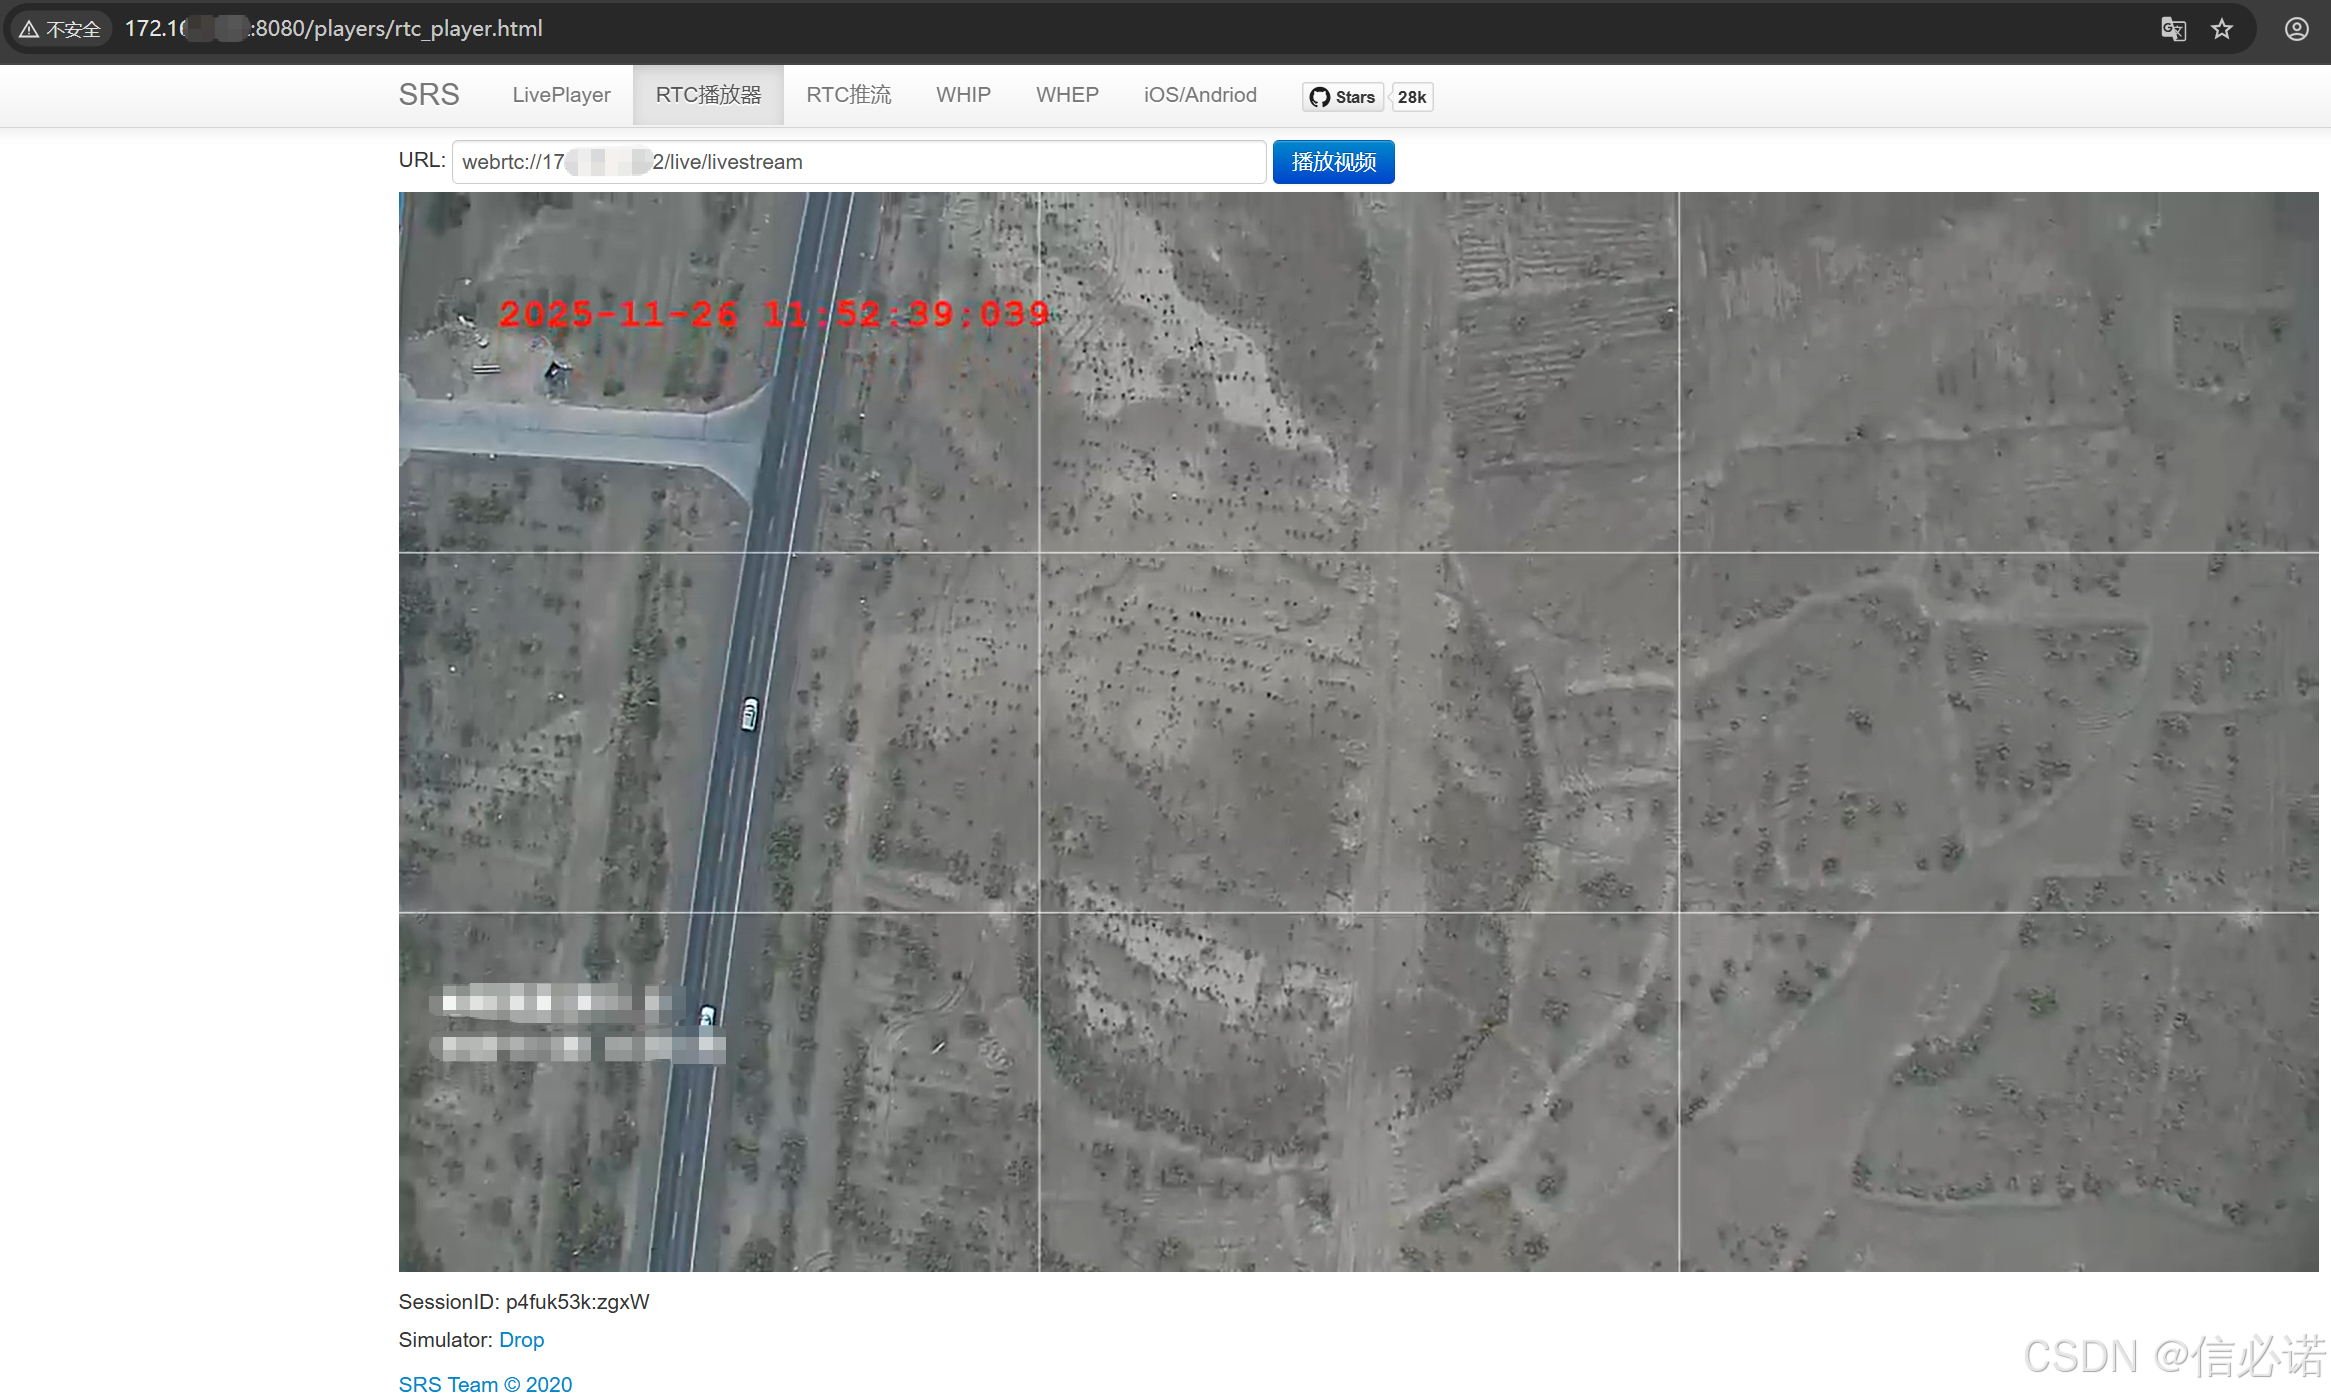Open the SRS Team © 2020 link

pyautogui.click(x=485, y=1384)
